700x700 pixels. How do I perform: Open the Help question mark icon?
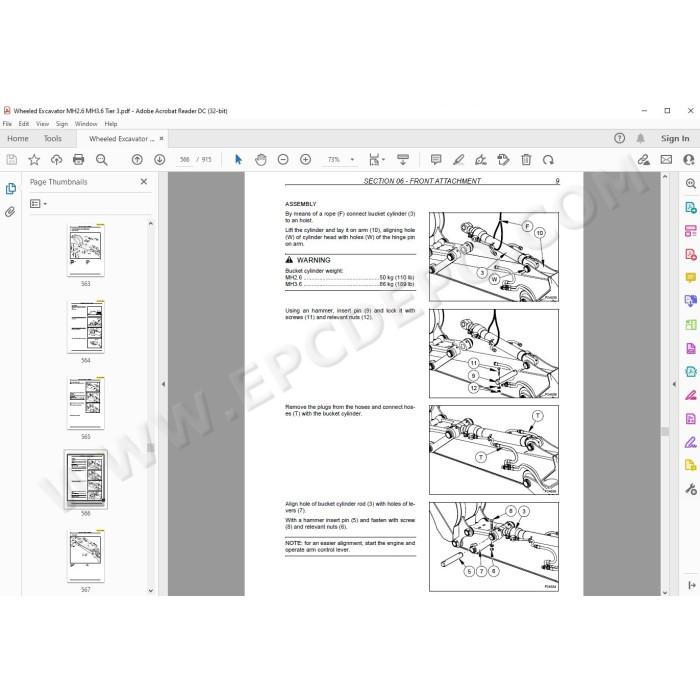click(x=619, y=138)
